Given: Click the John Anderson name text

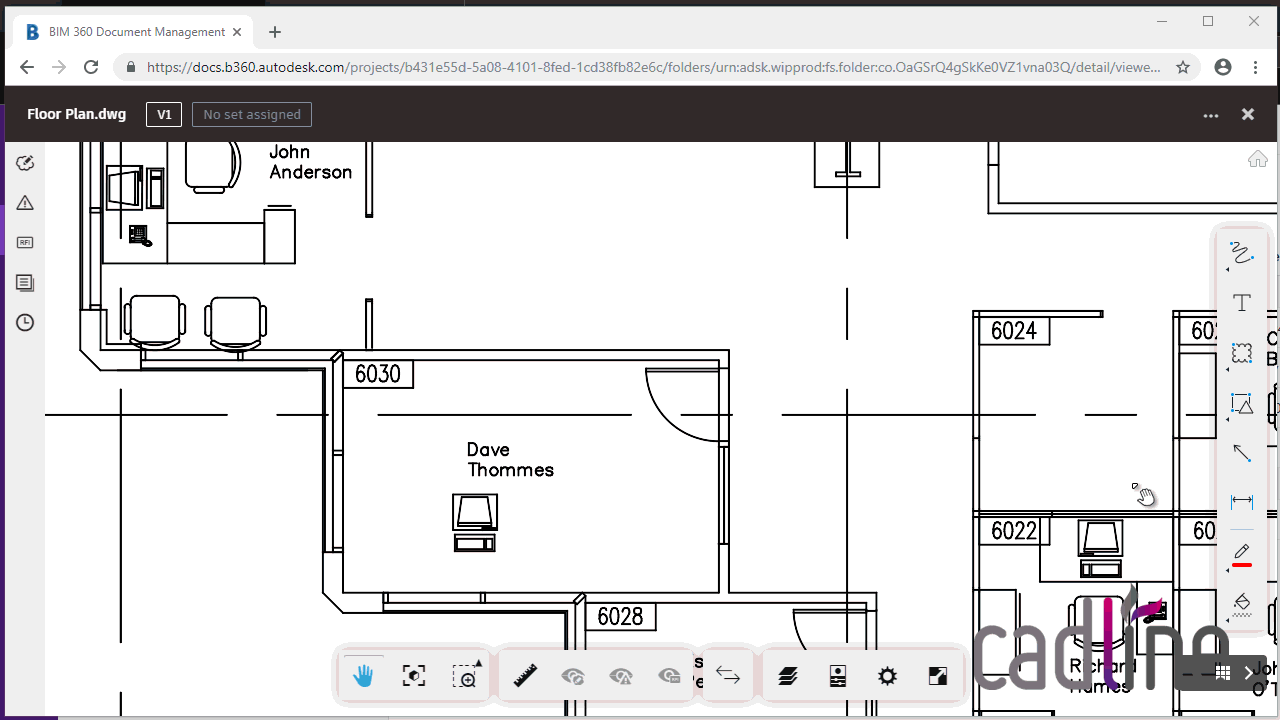Looking at the screenshot, I should [x=311, y=162].
